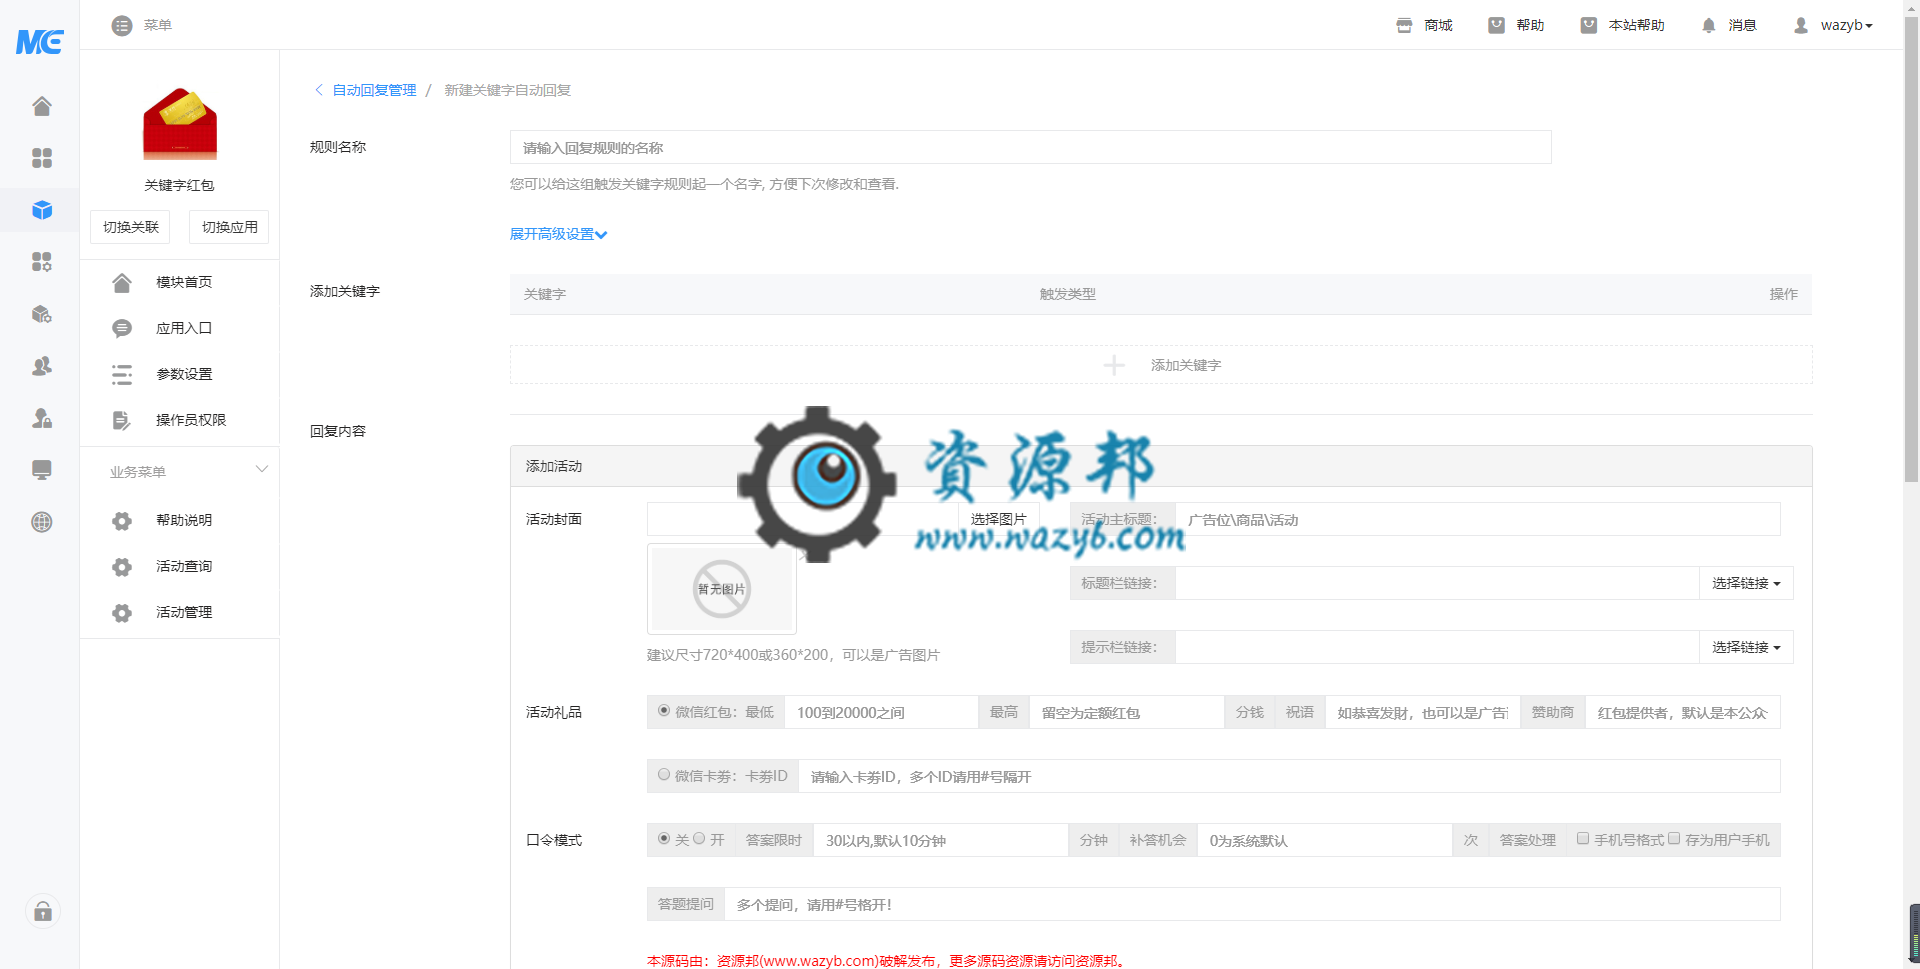Set 口令模式 to 关

[664, 839]
